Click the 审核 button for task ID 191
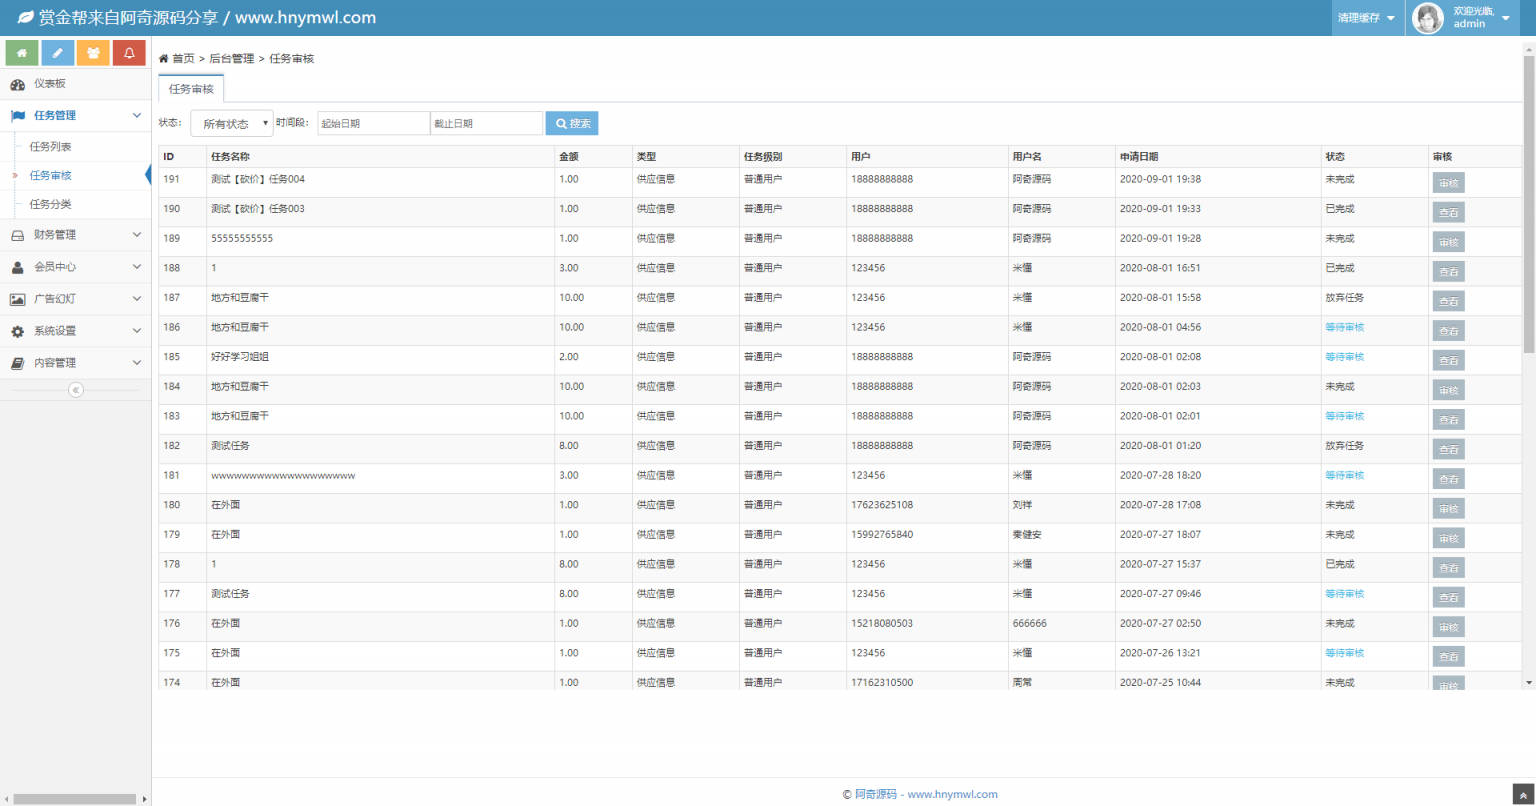The image size is (1536, 806). tap(1448, 183)
